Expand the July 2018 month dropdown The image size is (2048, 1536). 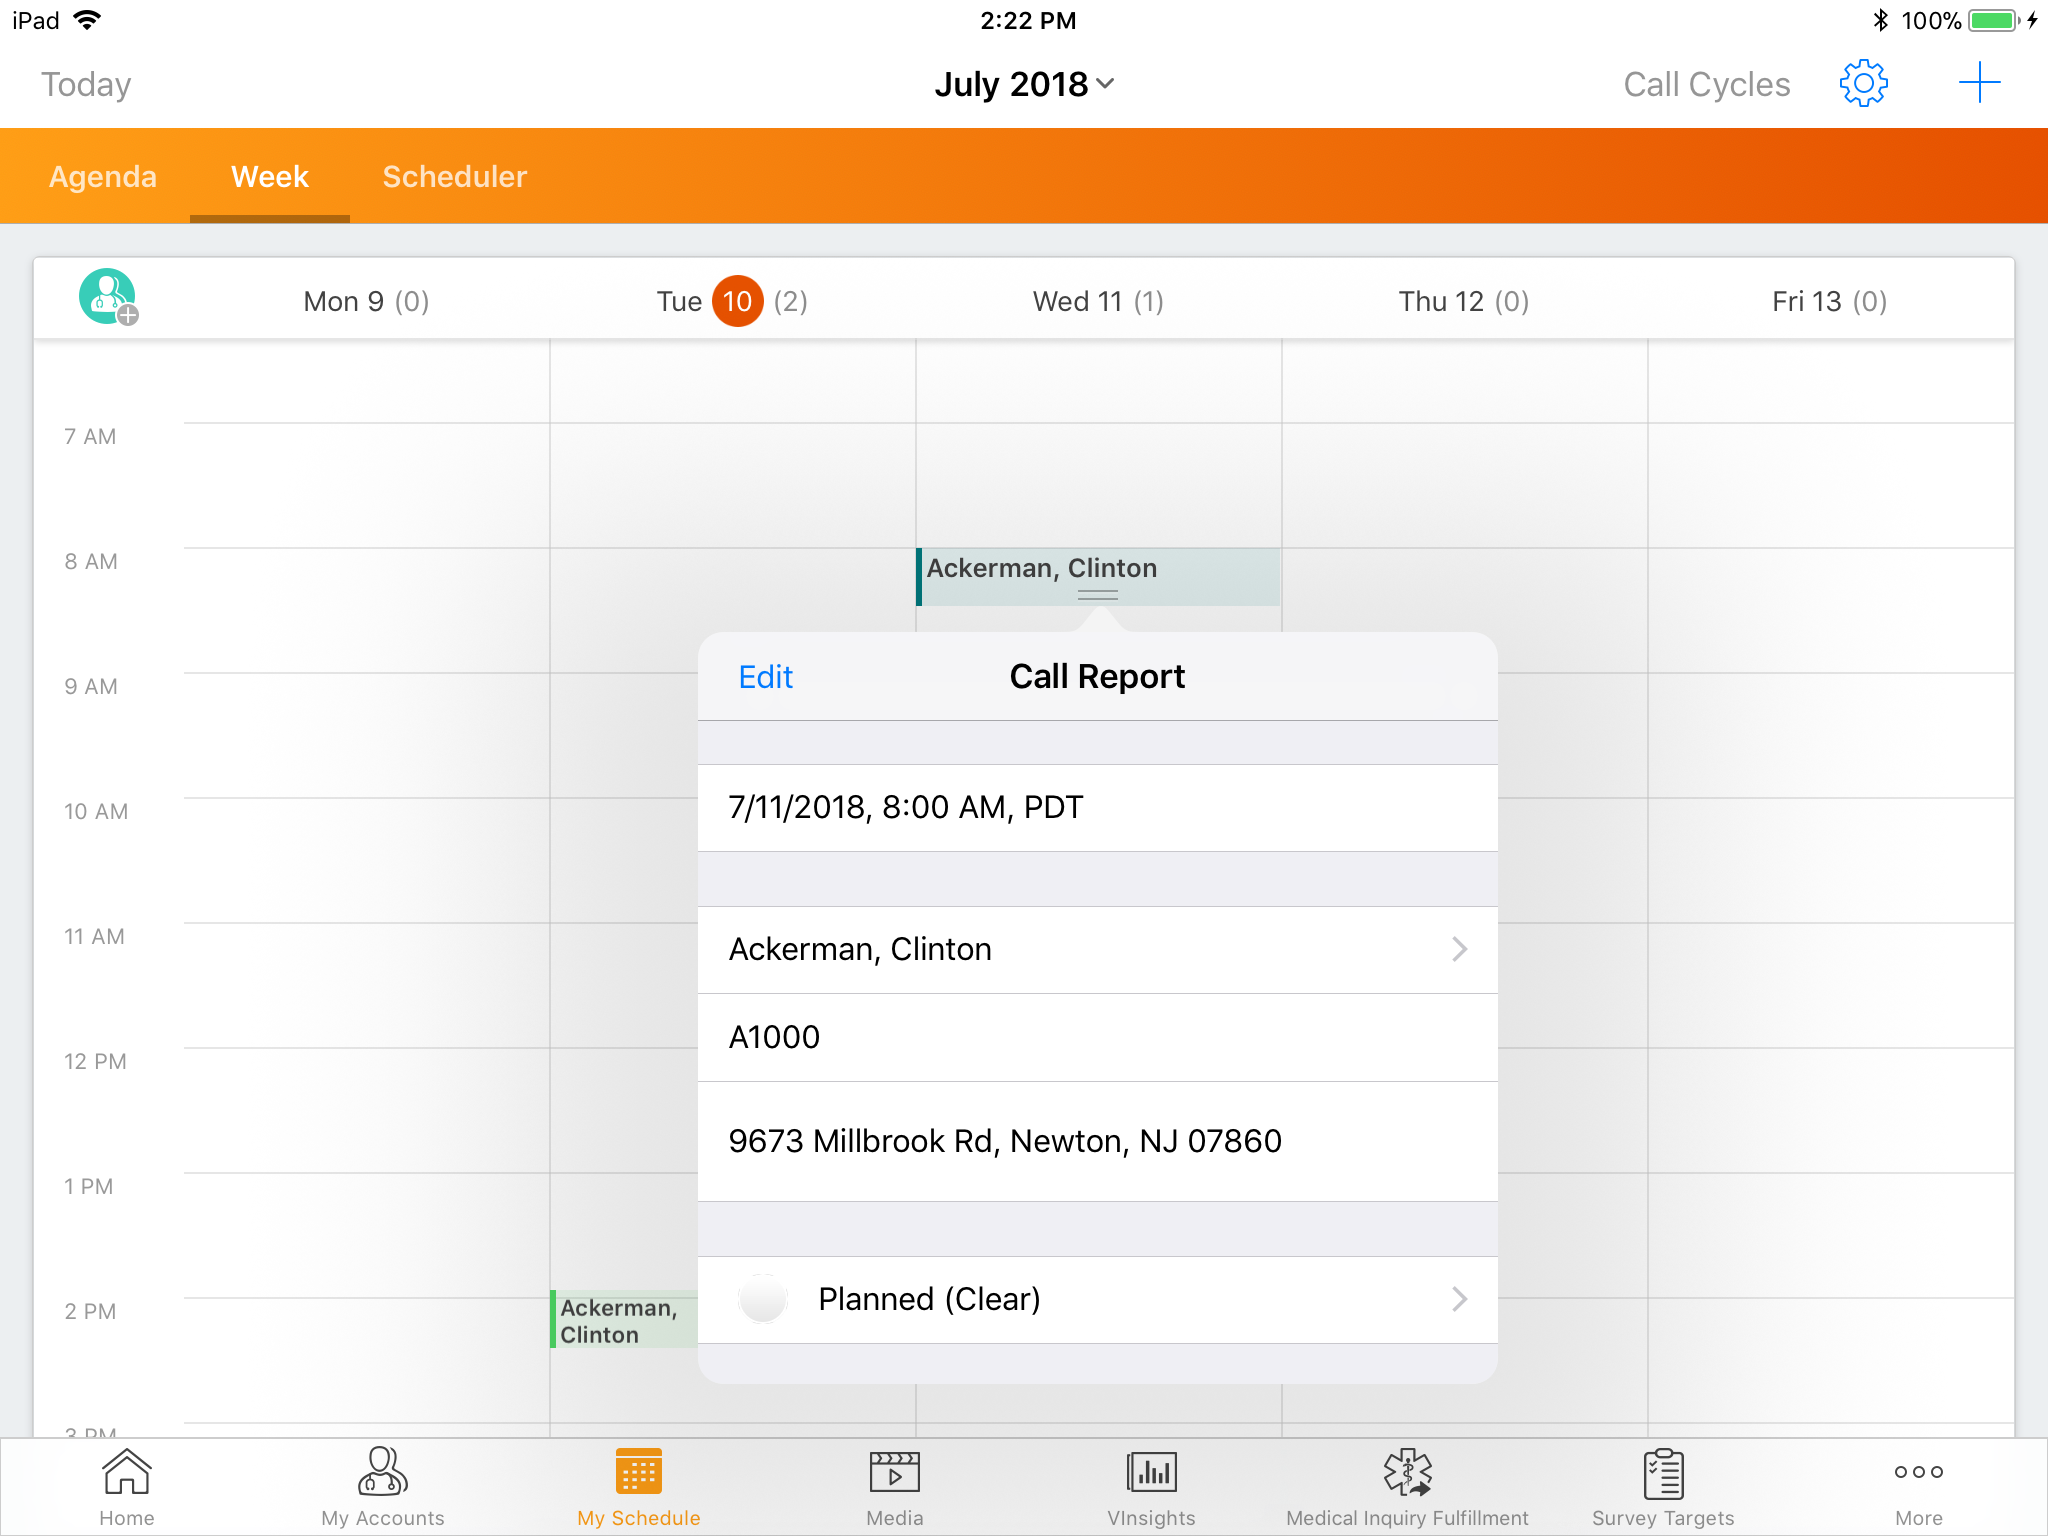coord(1024,84)
